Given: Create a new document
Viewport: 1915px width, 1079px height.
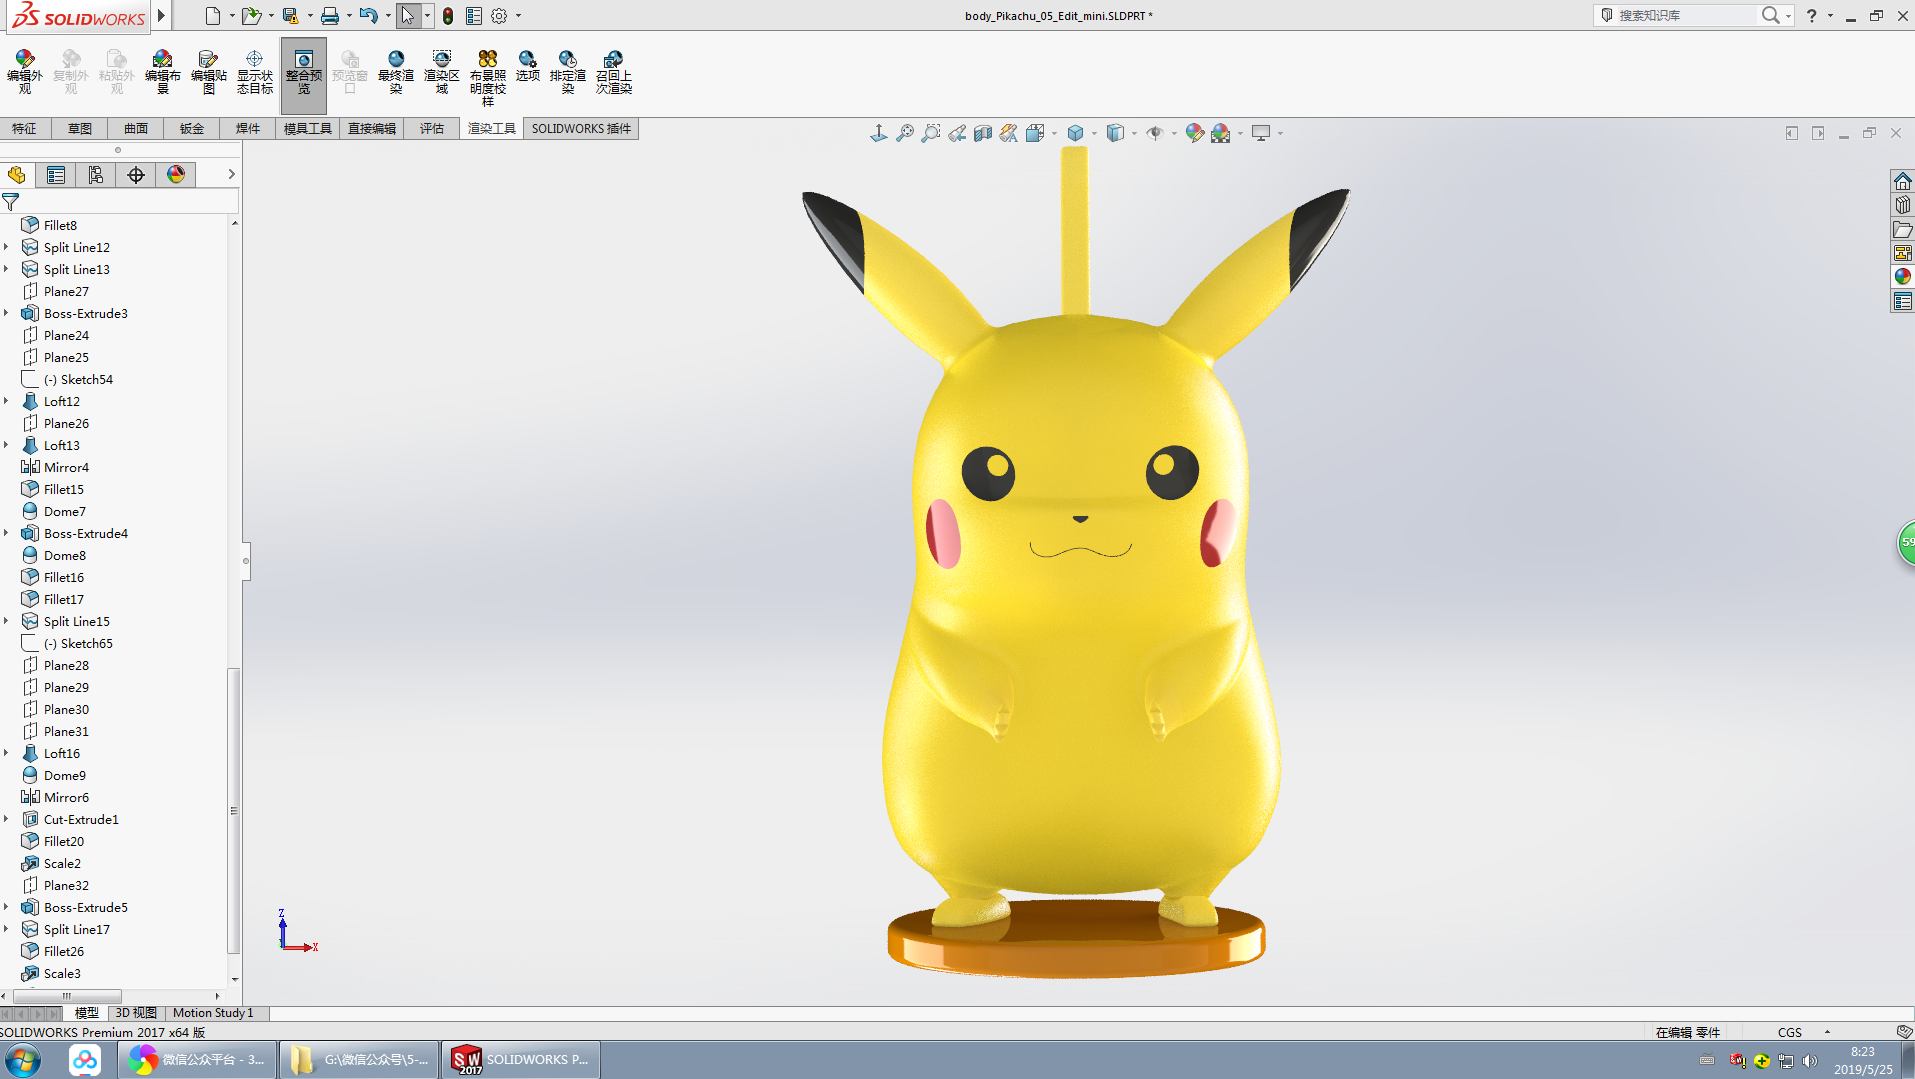Looking at the screenshot, I should coord(212,16).
